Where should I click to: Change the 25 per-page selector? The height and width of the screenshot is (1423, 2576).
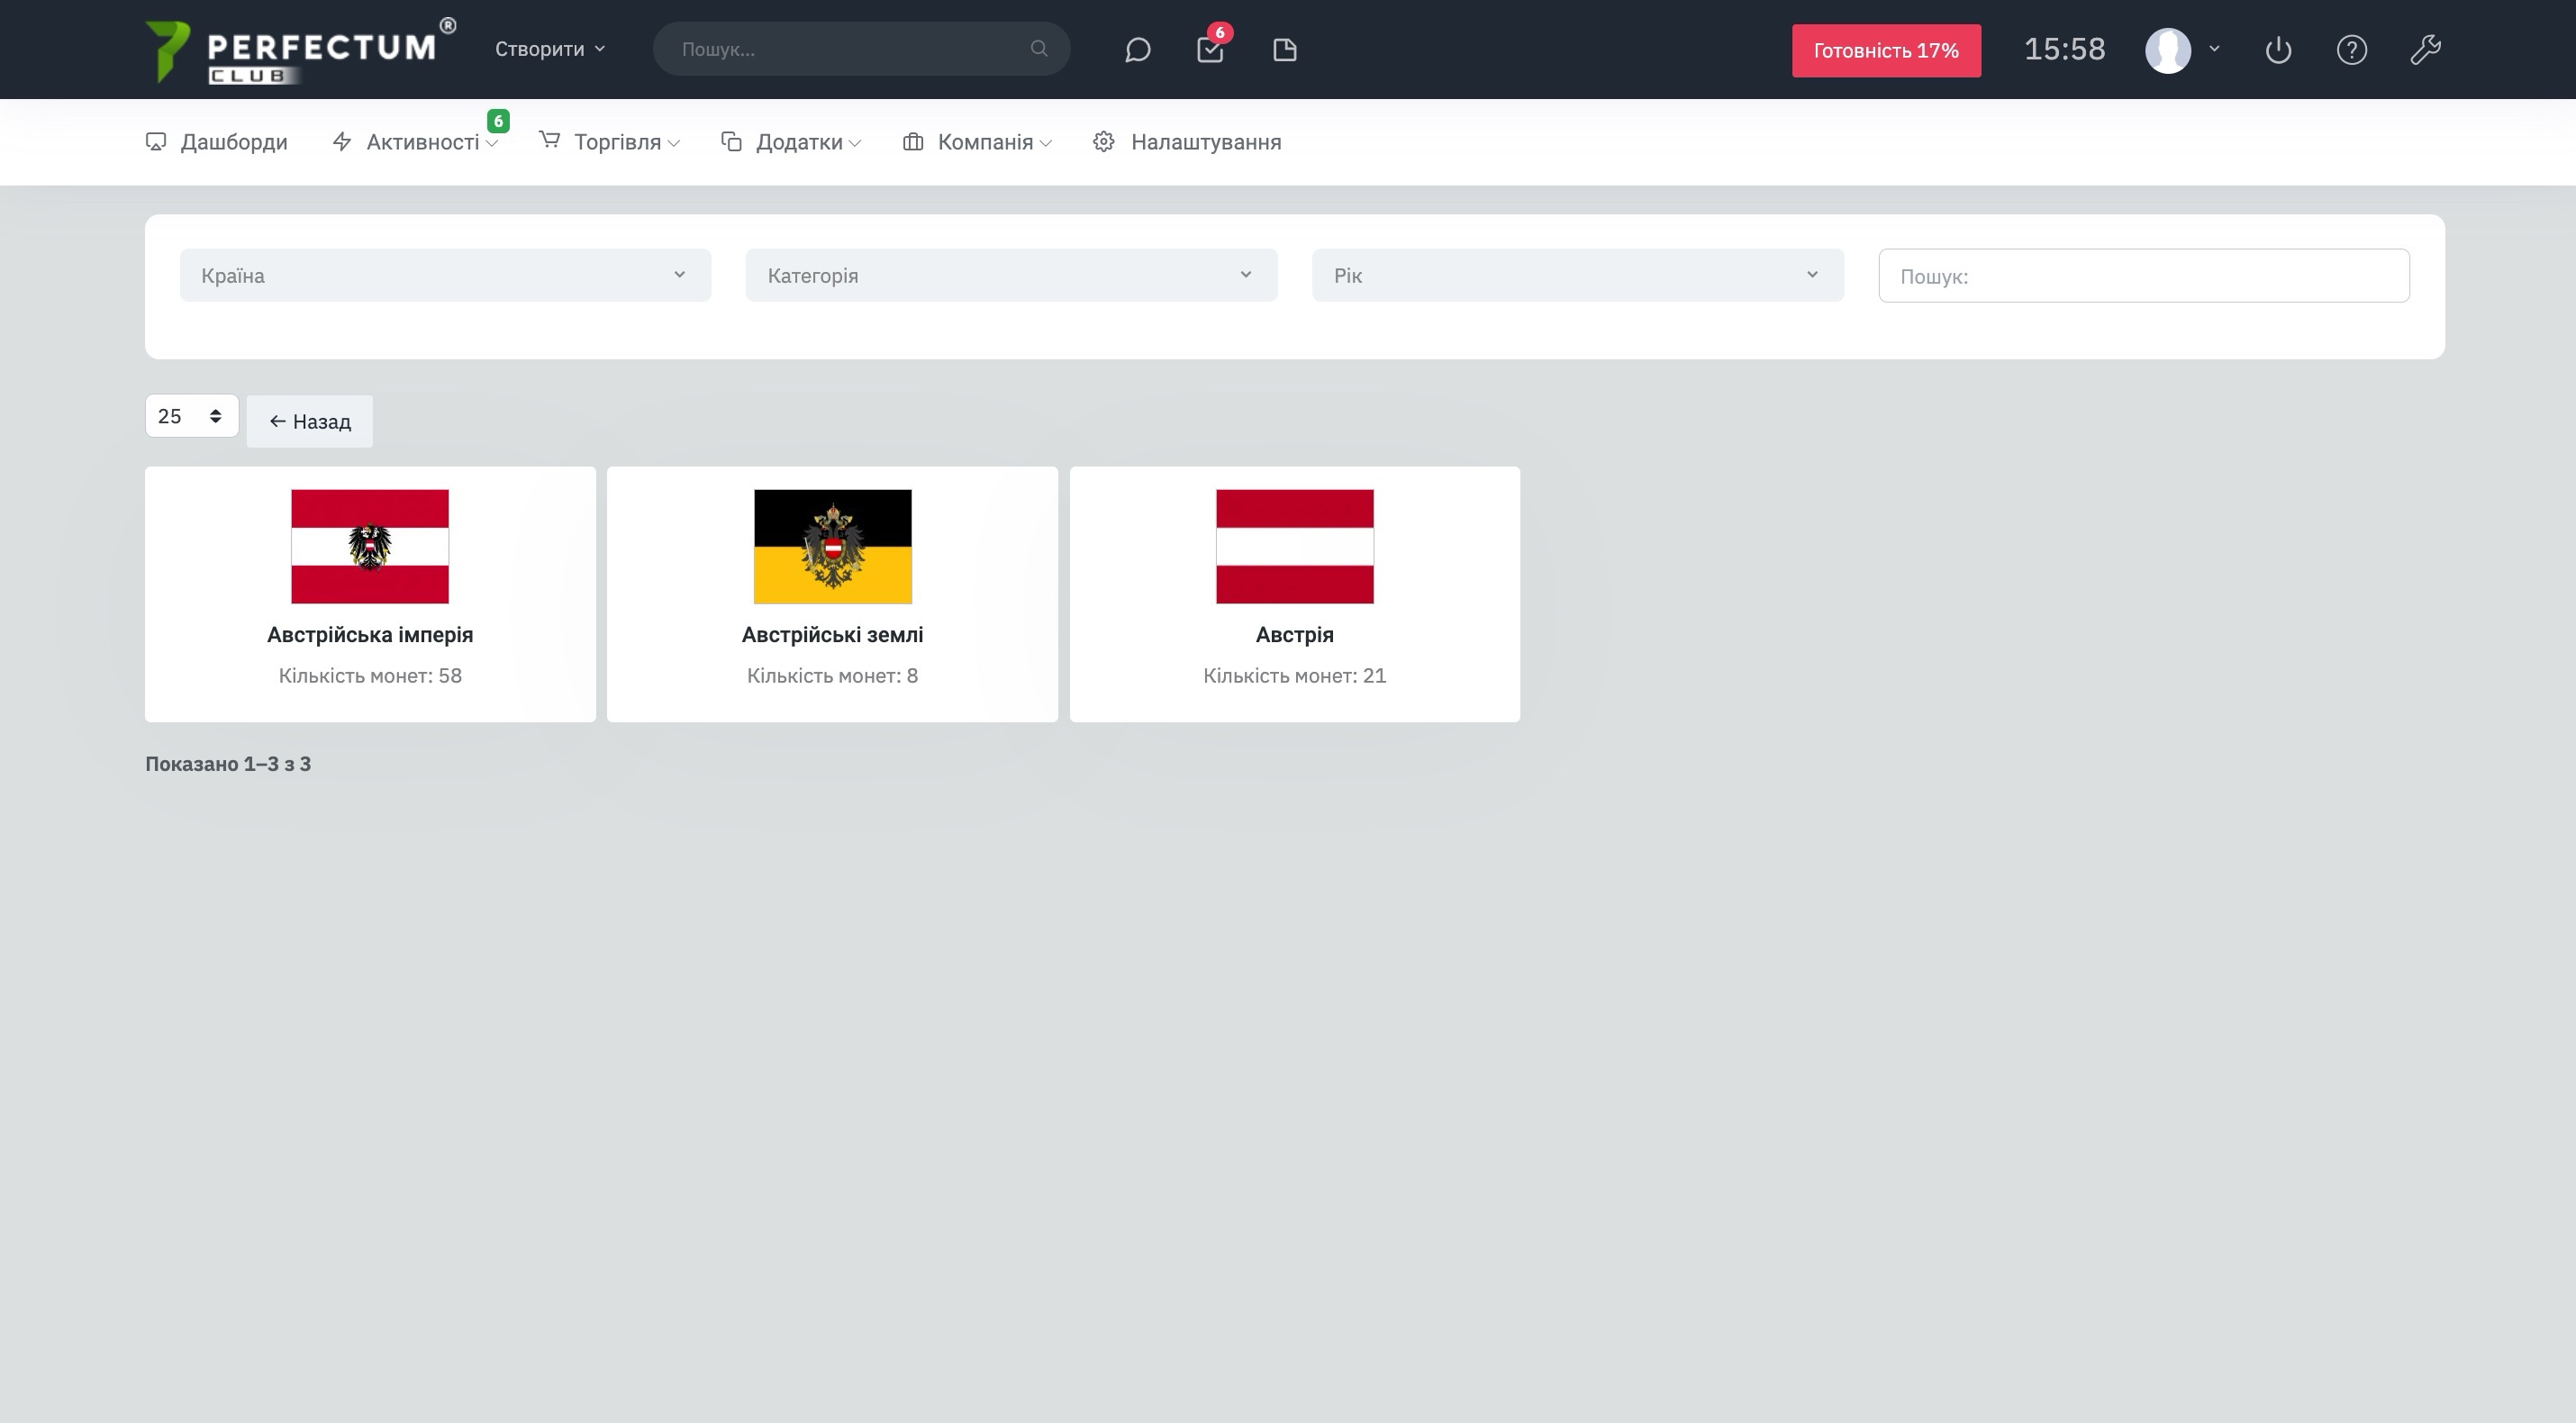(x=191, y=416)
